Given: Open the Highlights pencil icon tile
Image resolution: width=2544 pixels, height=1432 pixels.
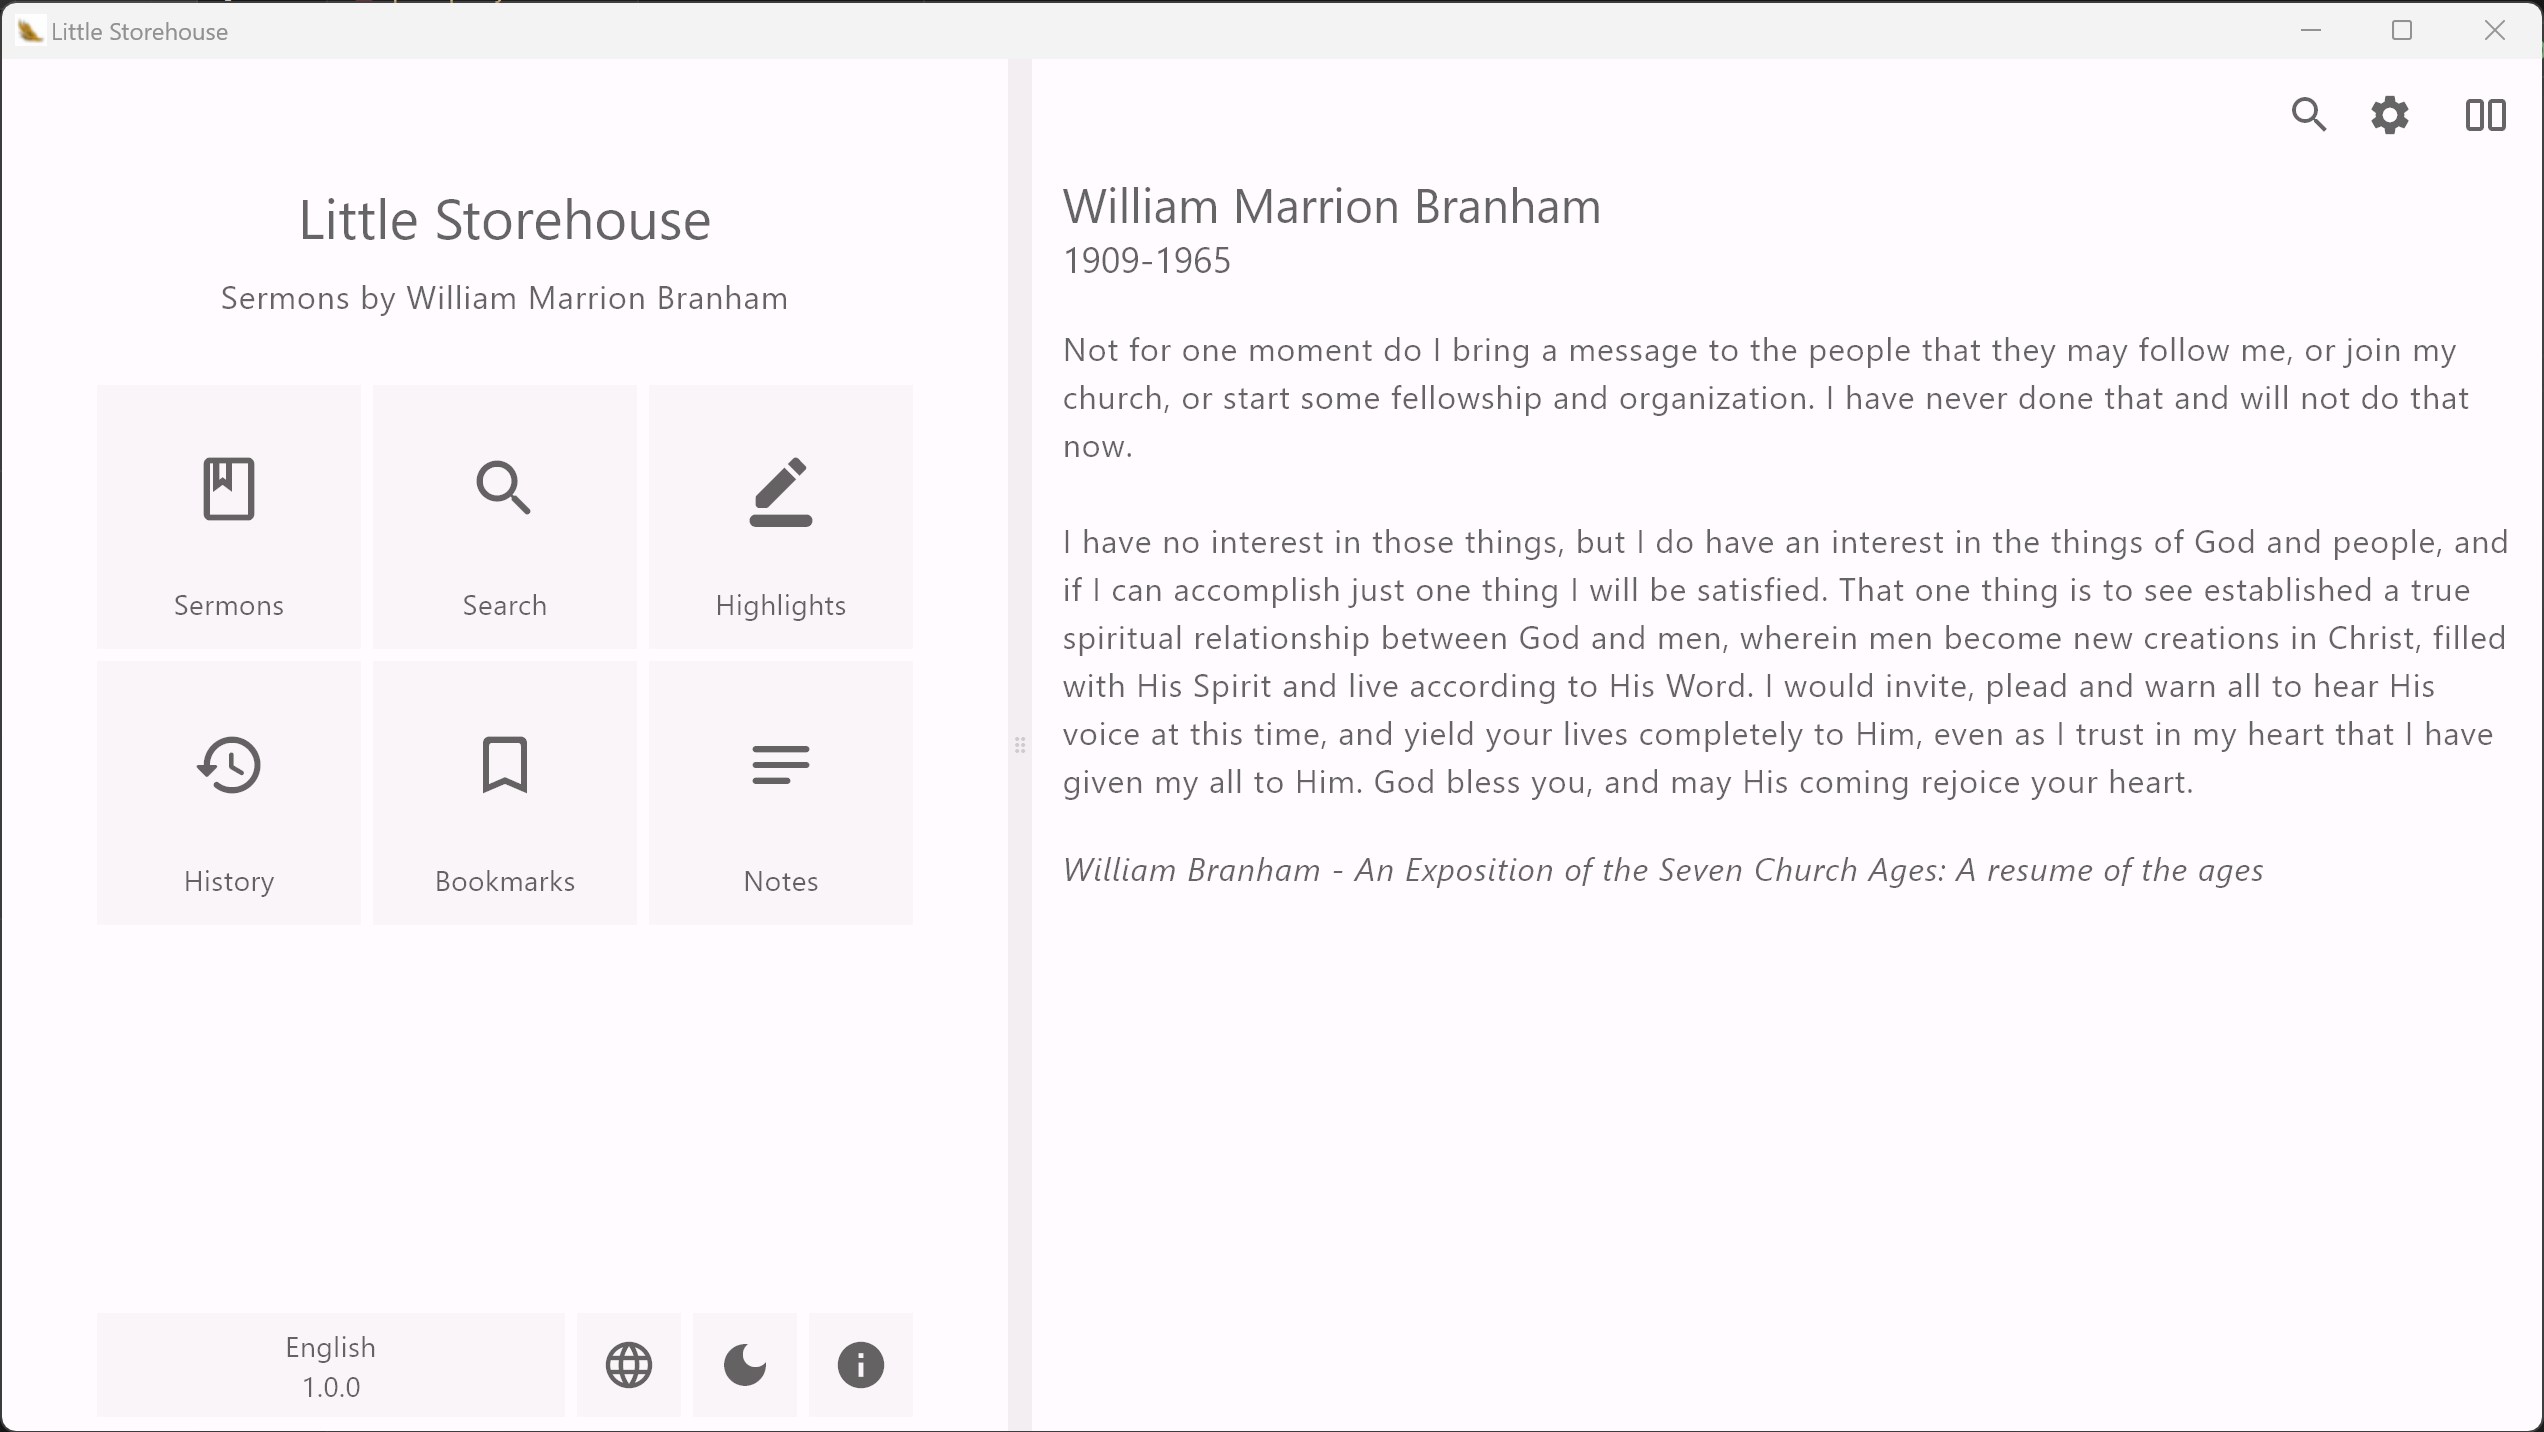Looking at the screenshot, I should 780,517.
